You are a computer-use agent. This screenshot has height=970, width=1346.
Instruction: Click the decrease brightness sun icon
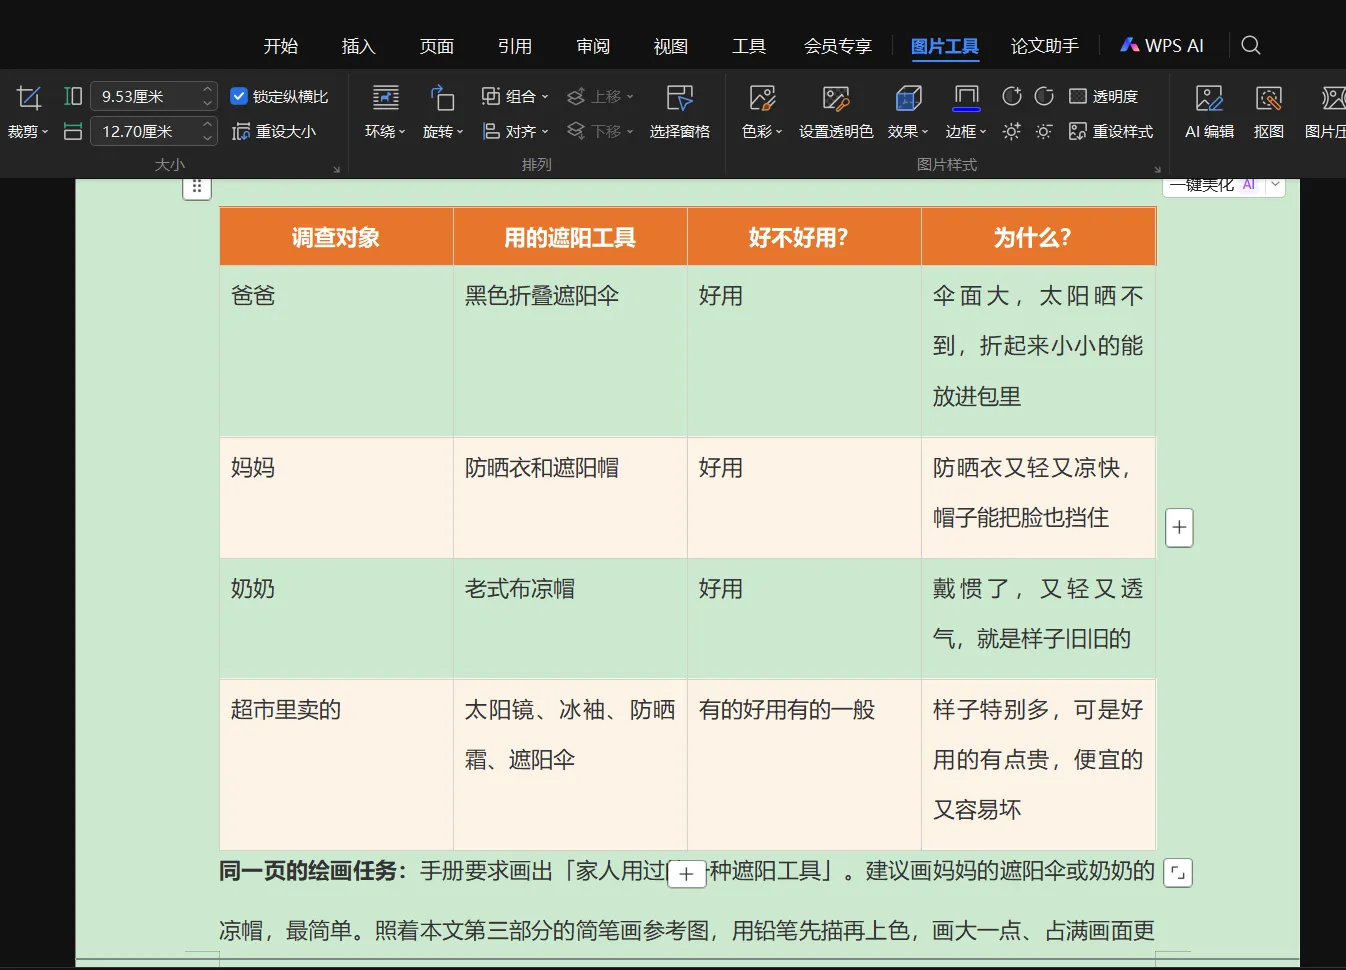pyautogui.click(x=1044, y=131)
